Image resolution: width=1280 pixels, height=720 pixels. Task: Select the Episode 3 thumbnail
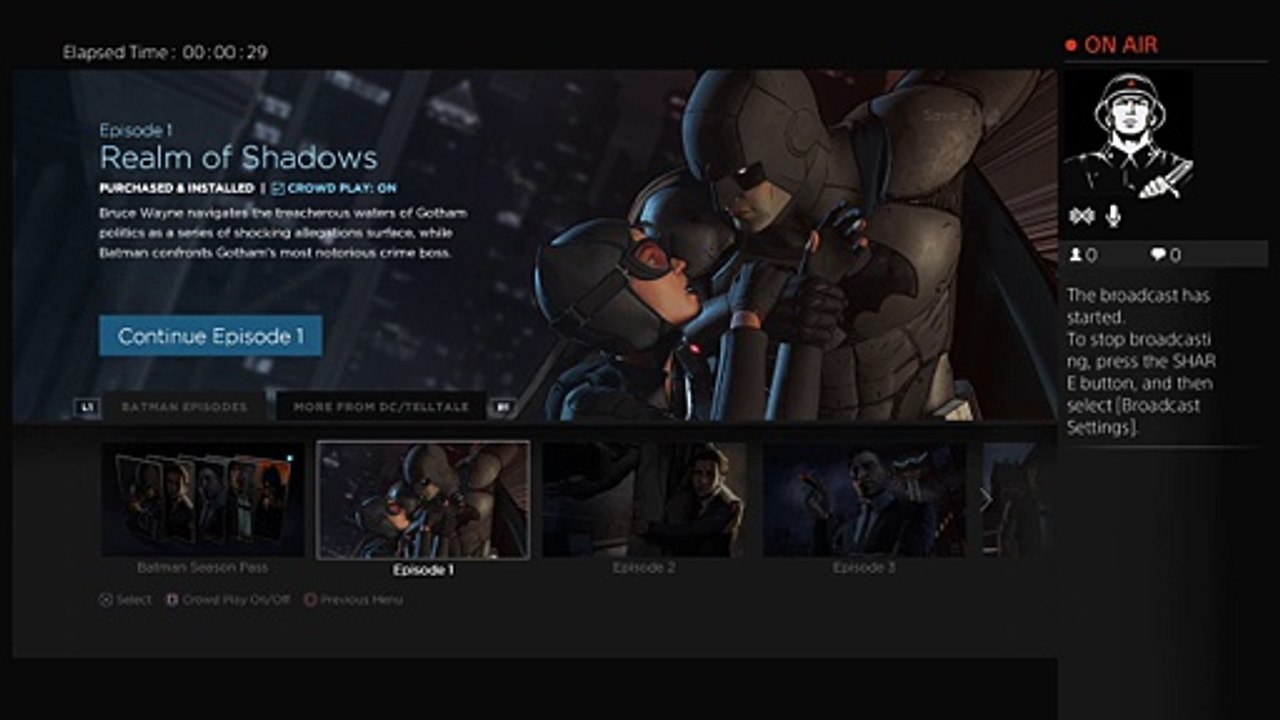pos(865,499)
